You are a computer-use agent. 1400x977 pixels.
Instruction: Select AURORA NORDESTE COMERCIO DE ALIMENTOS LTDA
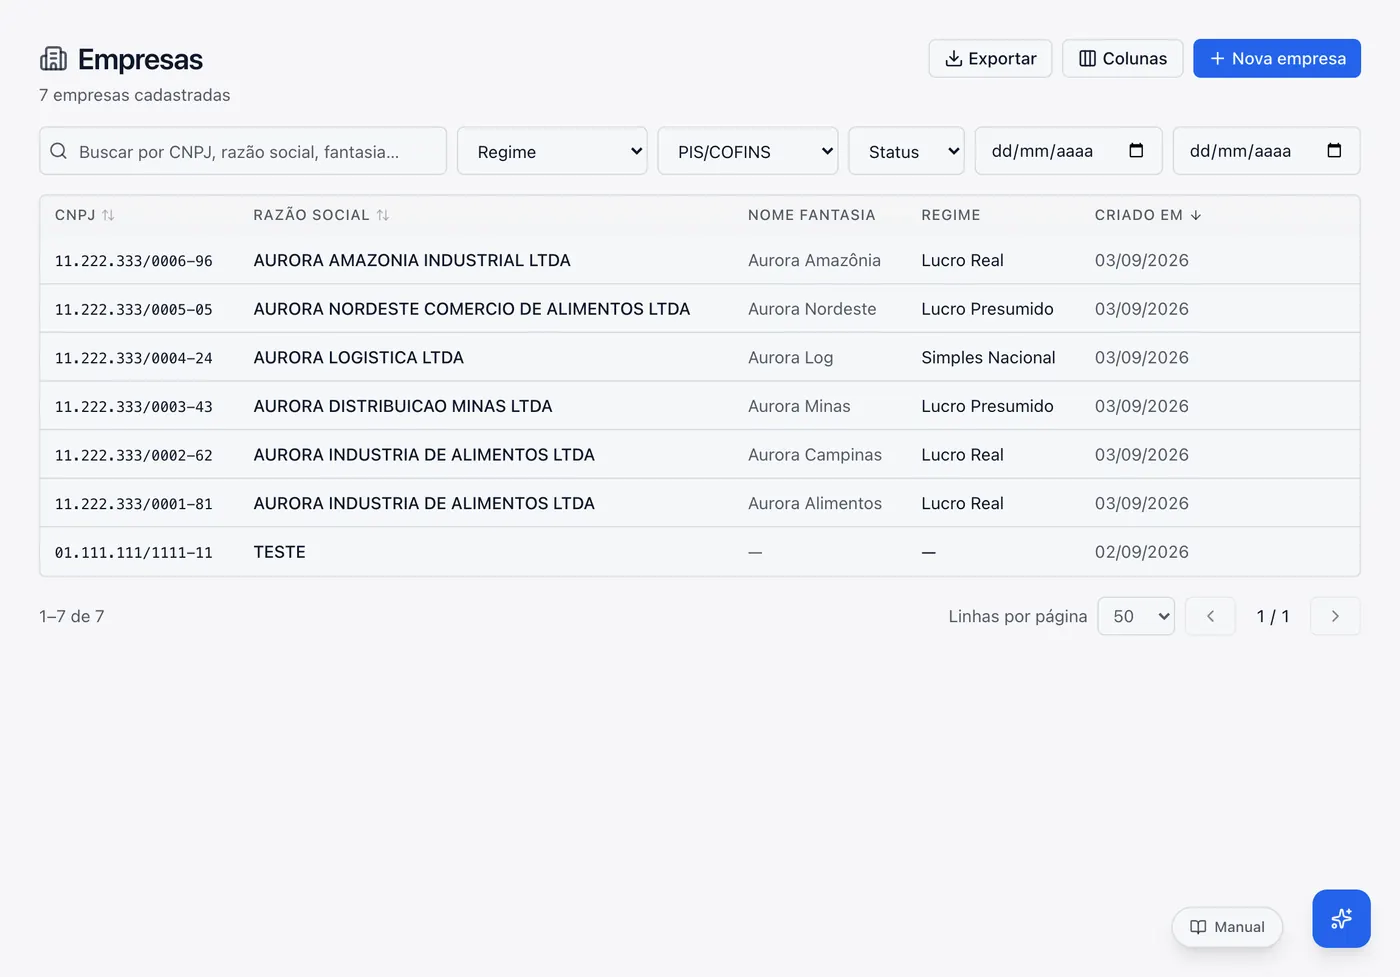[x=472, y=309]
